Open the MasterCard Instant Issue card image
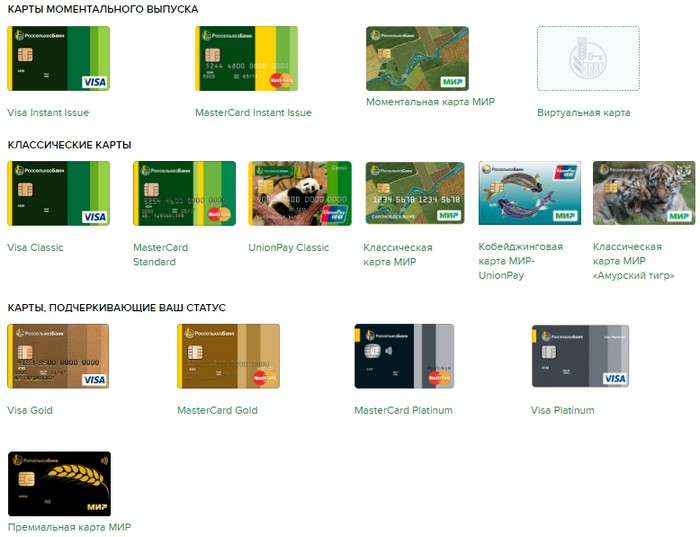700x537 pixels. point(246,58)
